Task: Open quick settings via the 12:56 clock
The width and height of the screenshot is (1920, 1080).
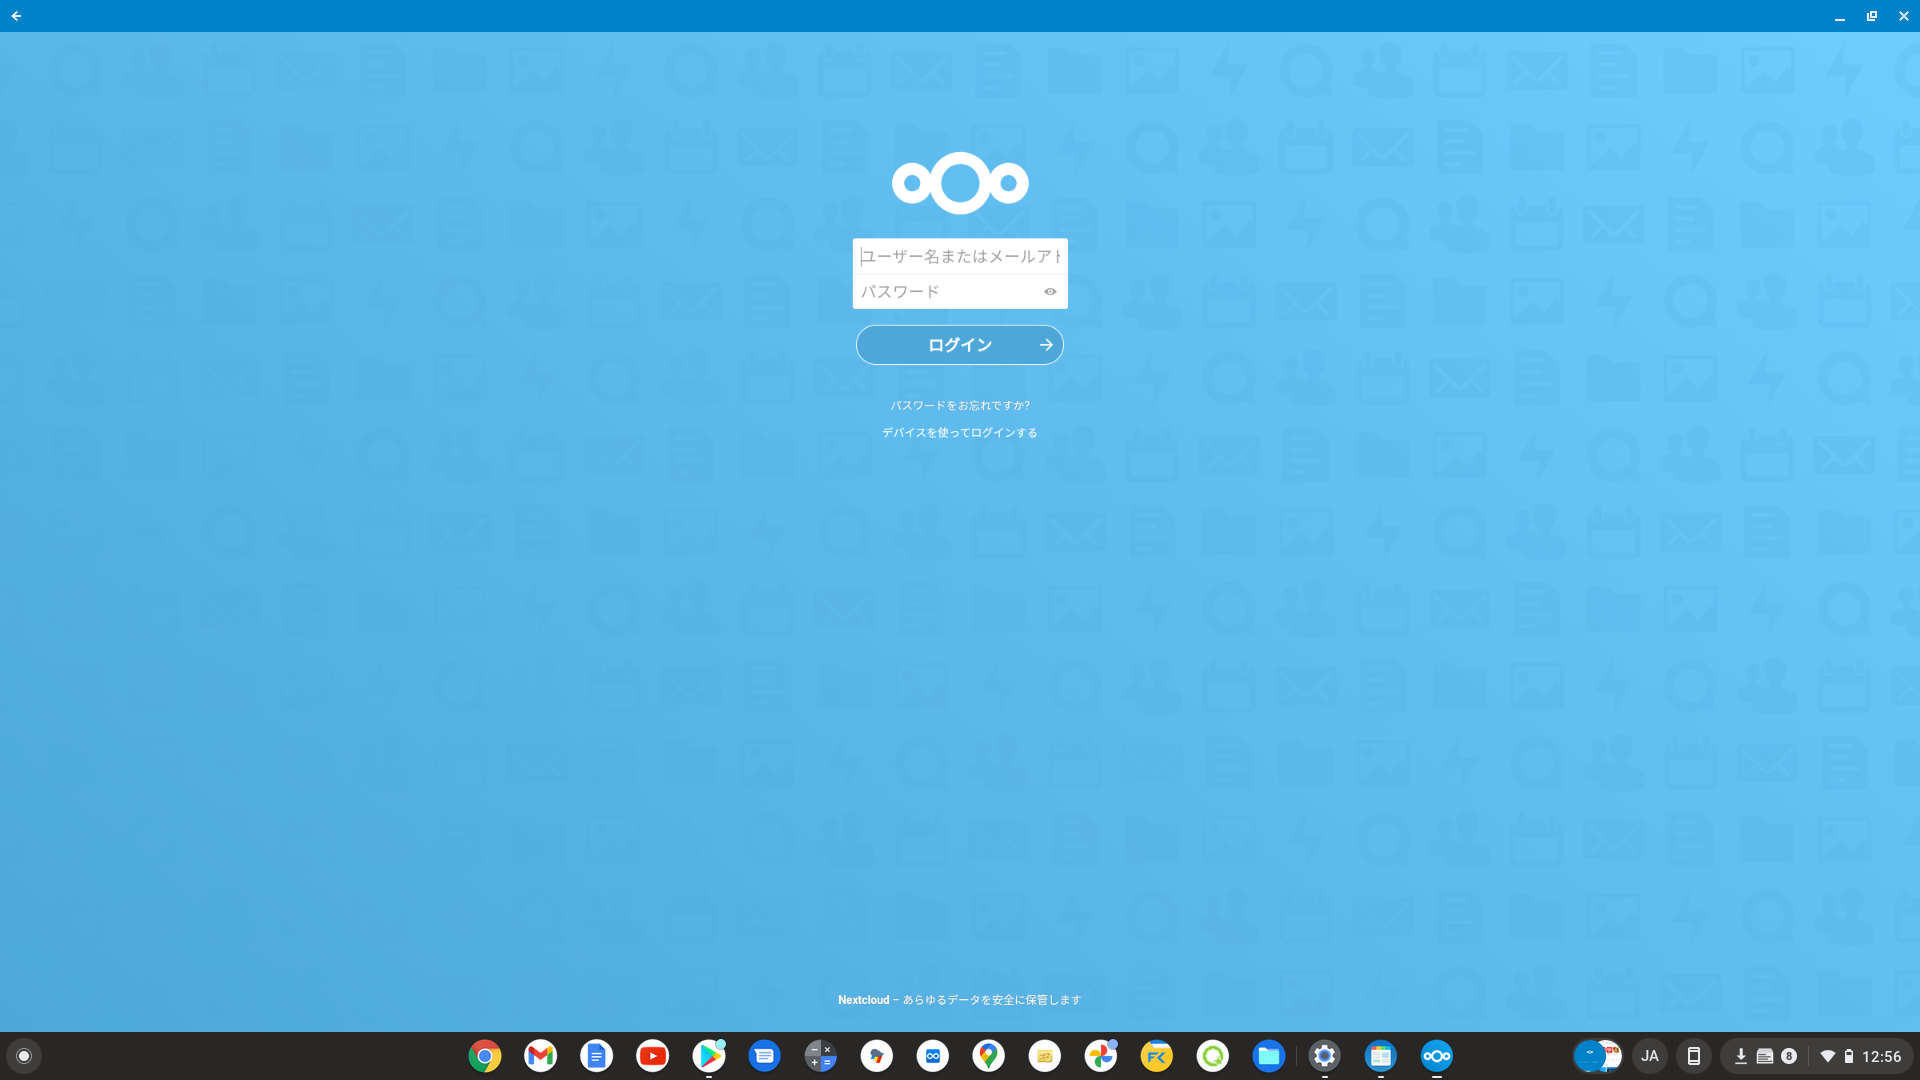Action: [x=1881, y=1056]
